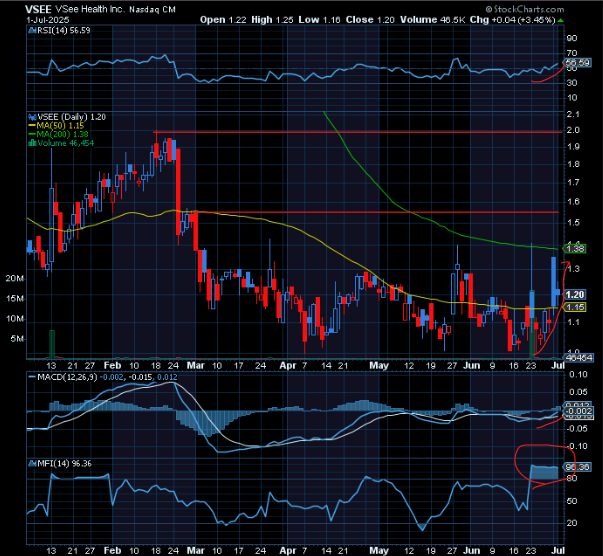
Task: Click the green 1.38 price tag on axis
Action: [575, 248]
